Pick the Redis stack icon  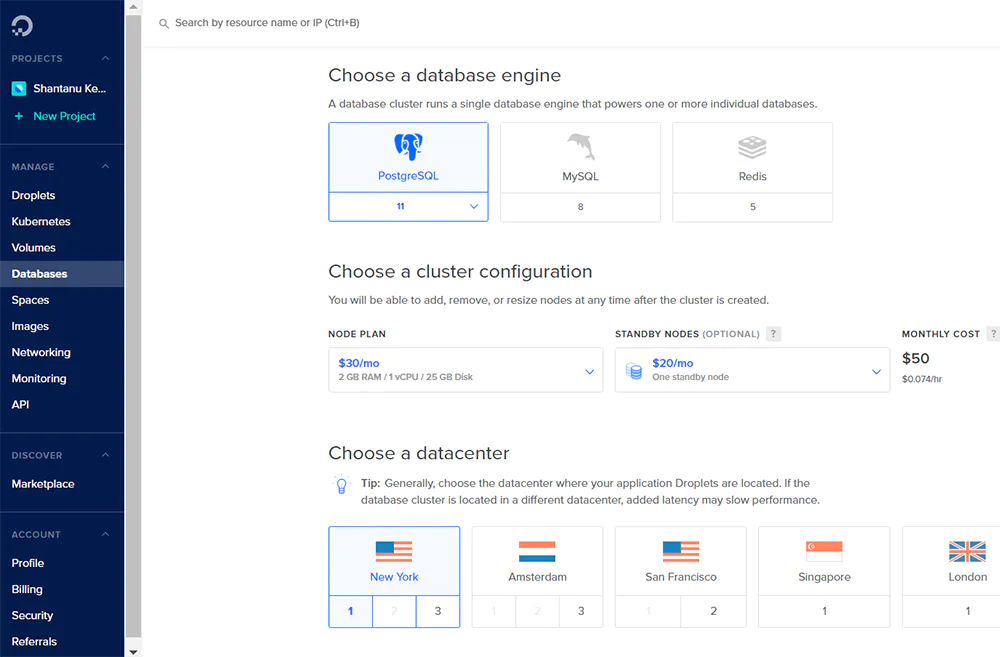(752, 147)
